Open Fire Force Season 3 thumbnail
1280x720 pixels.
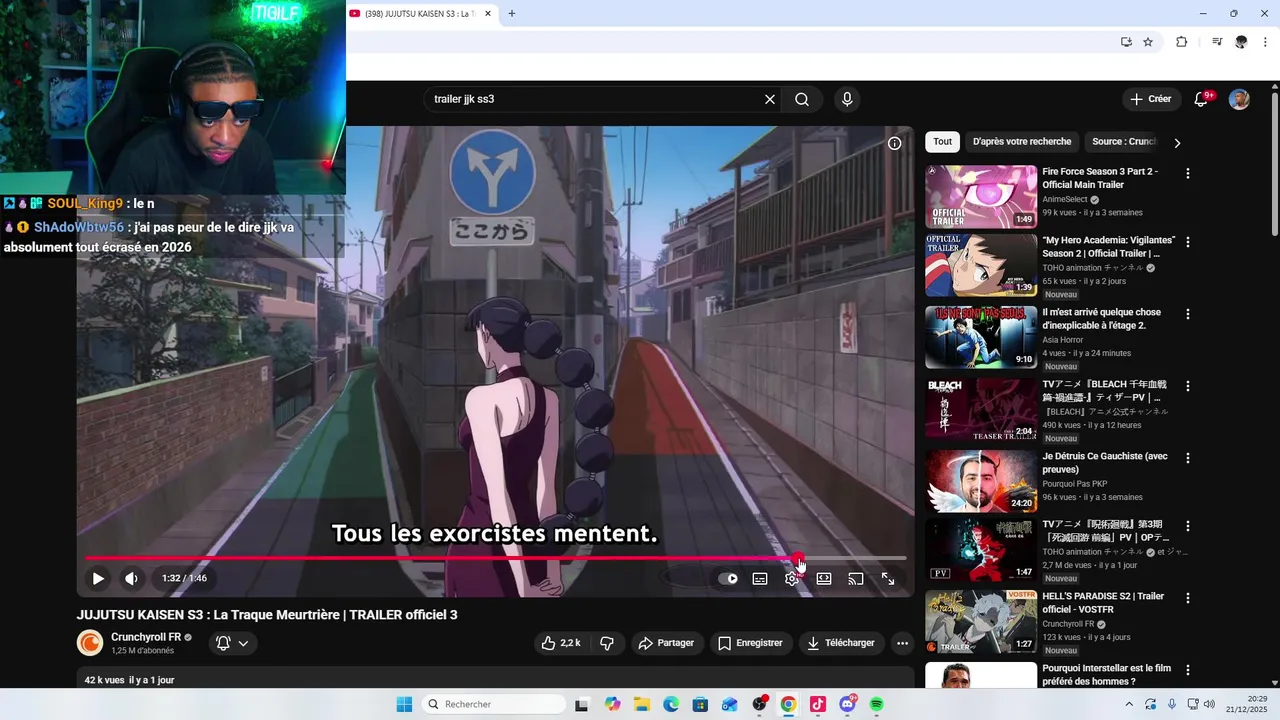981,197
